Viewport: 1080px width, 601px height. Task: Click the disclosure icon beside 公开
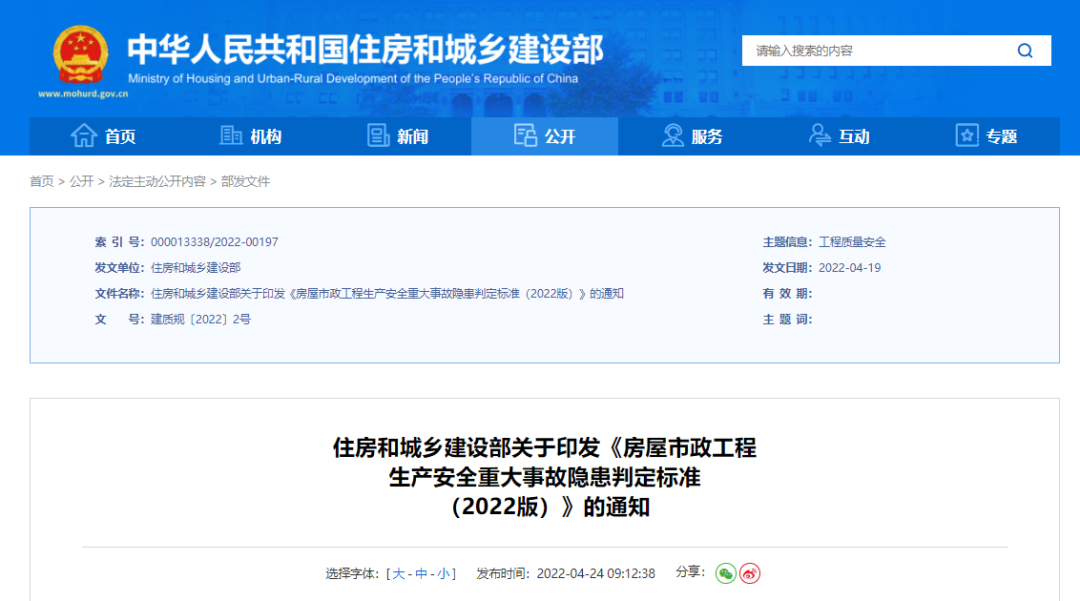[526, 135]
